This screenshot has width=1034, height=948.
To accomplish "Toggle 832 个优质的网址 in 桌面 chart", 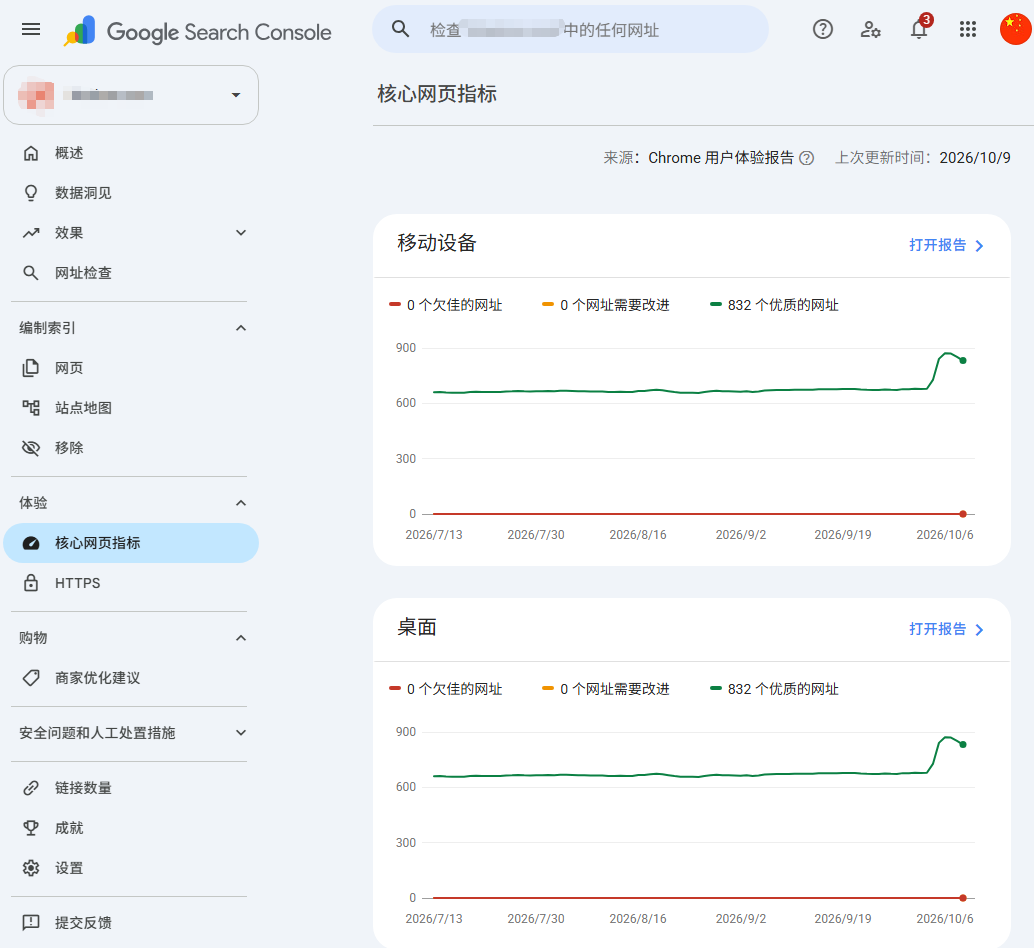I will point(774,689).
